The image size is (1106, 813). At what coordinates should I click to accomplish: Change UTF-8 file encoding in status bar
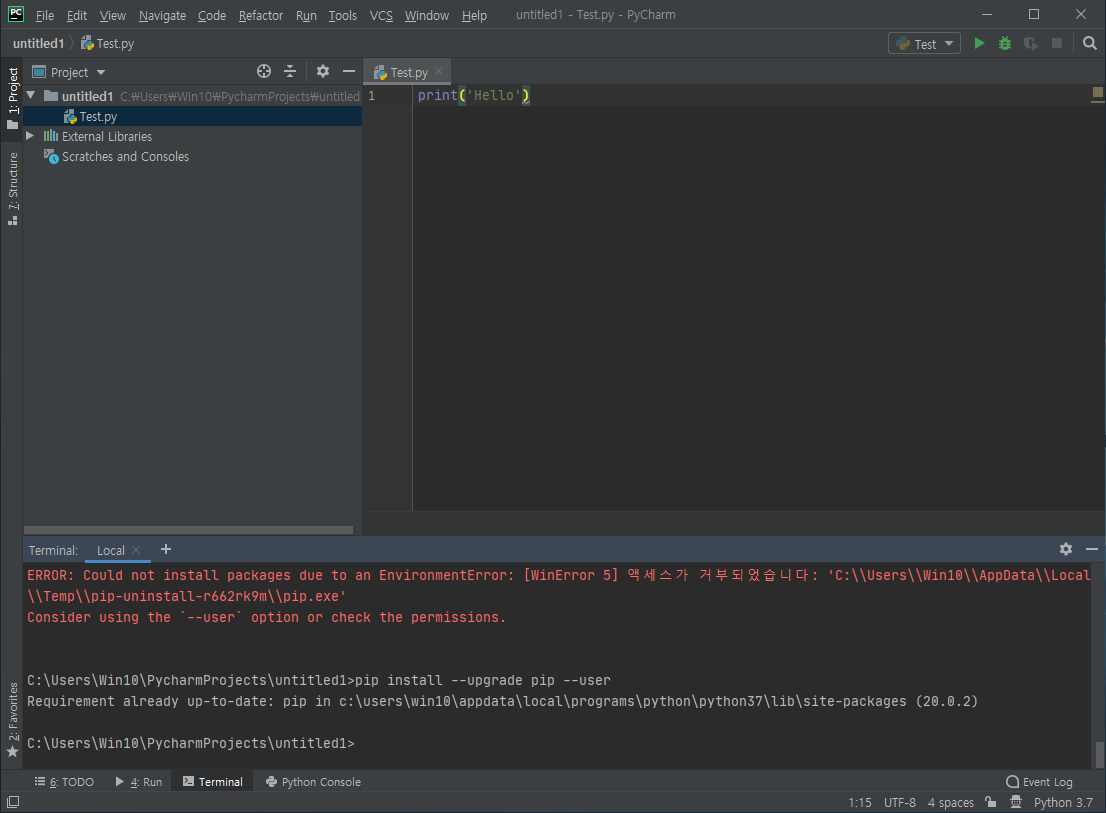[x=899, y=802]
